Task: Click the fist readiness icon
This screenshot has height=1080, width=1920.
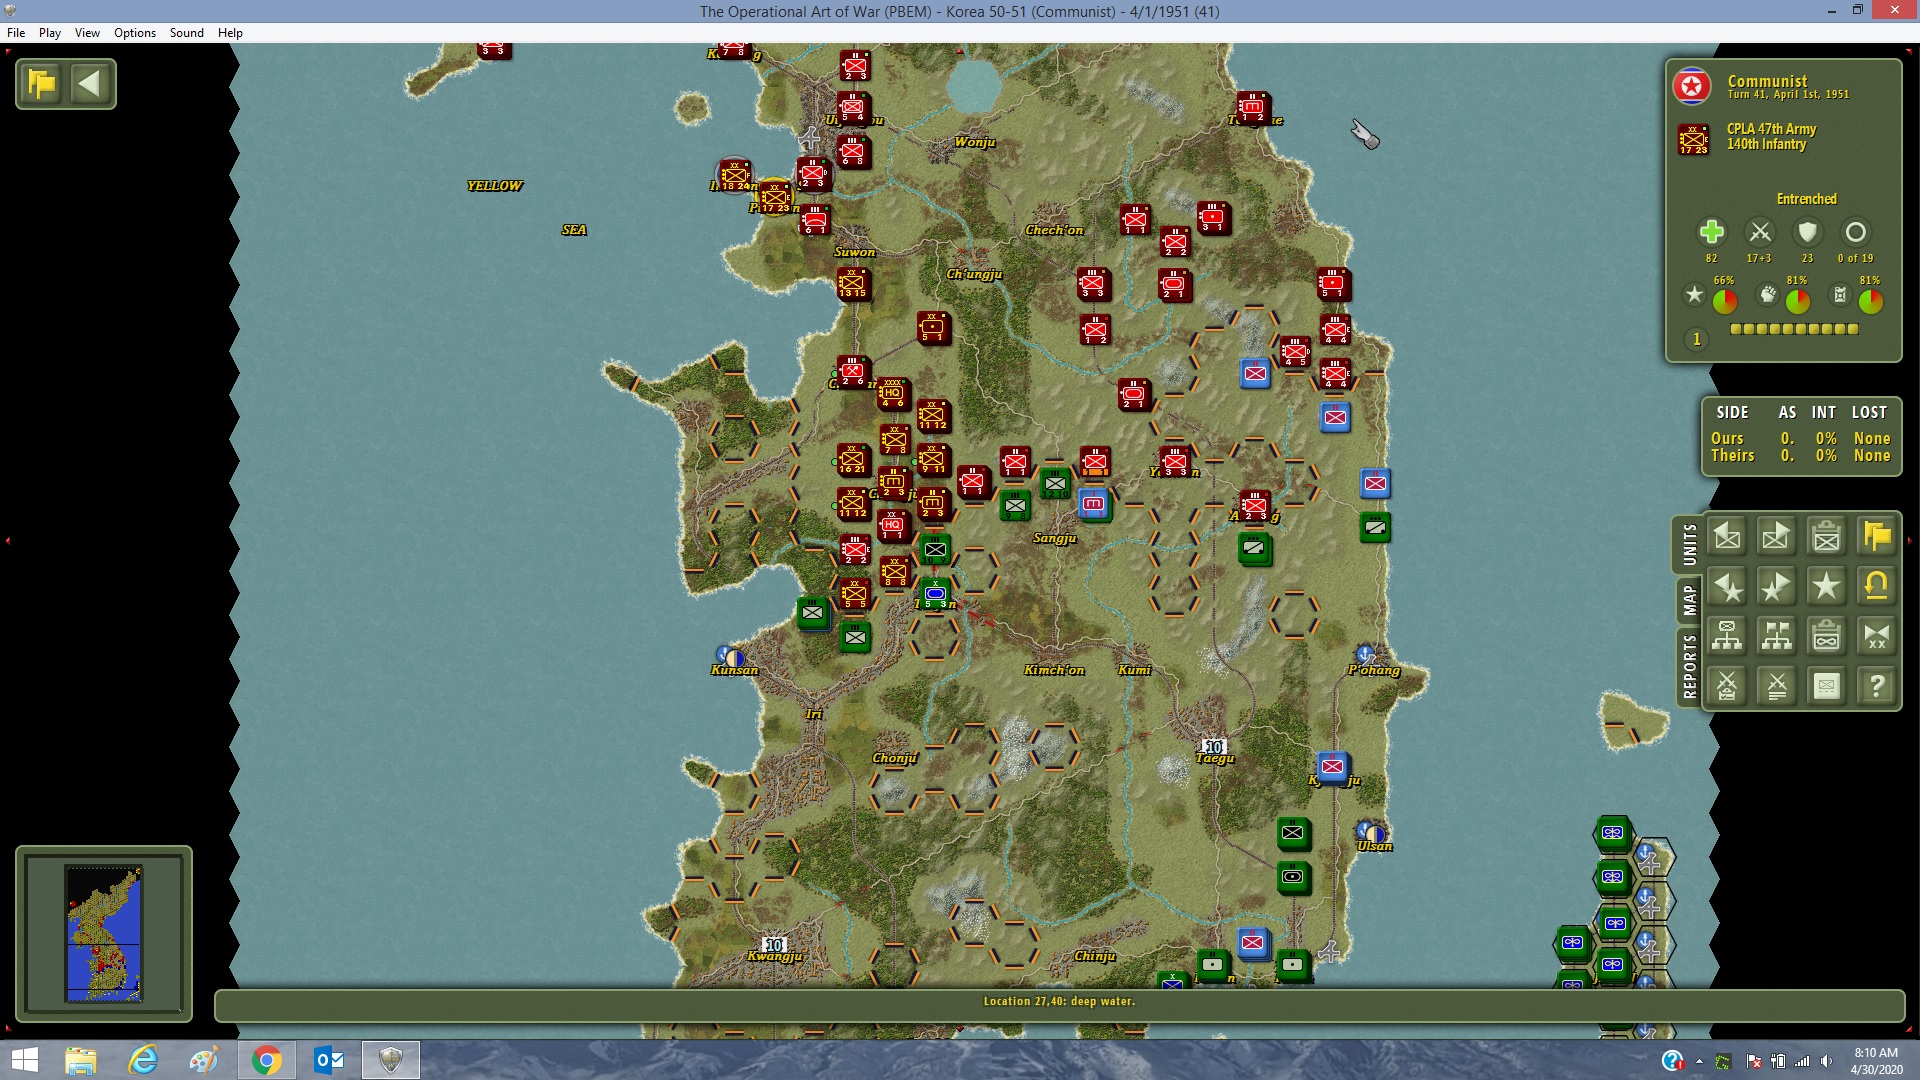Action: 1768,294
